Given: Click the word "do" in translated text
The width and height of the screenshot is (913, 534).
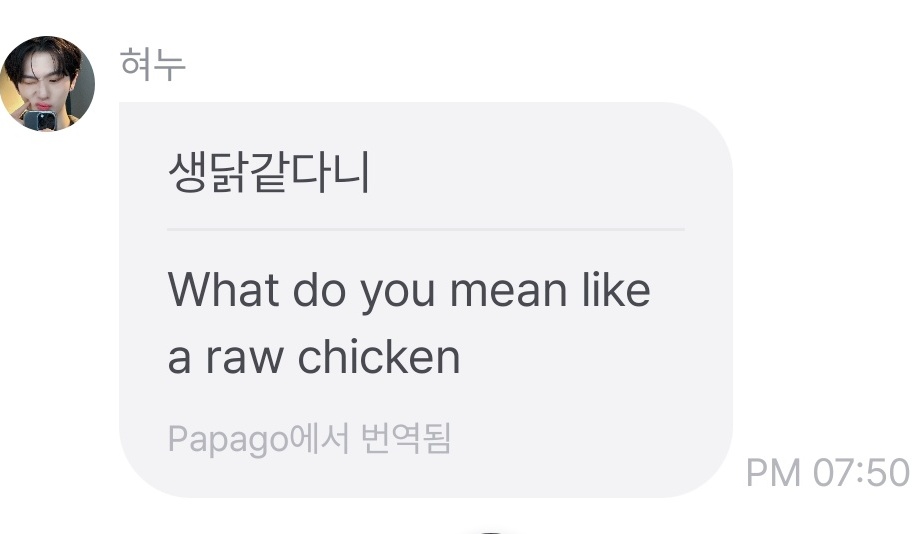Looking at the screenshot, I should pyautogui.click(x=319, y=289).
